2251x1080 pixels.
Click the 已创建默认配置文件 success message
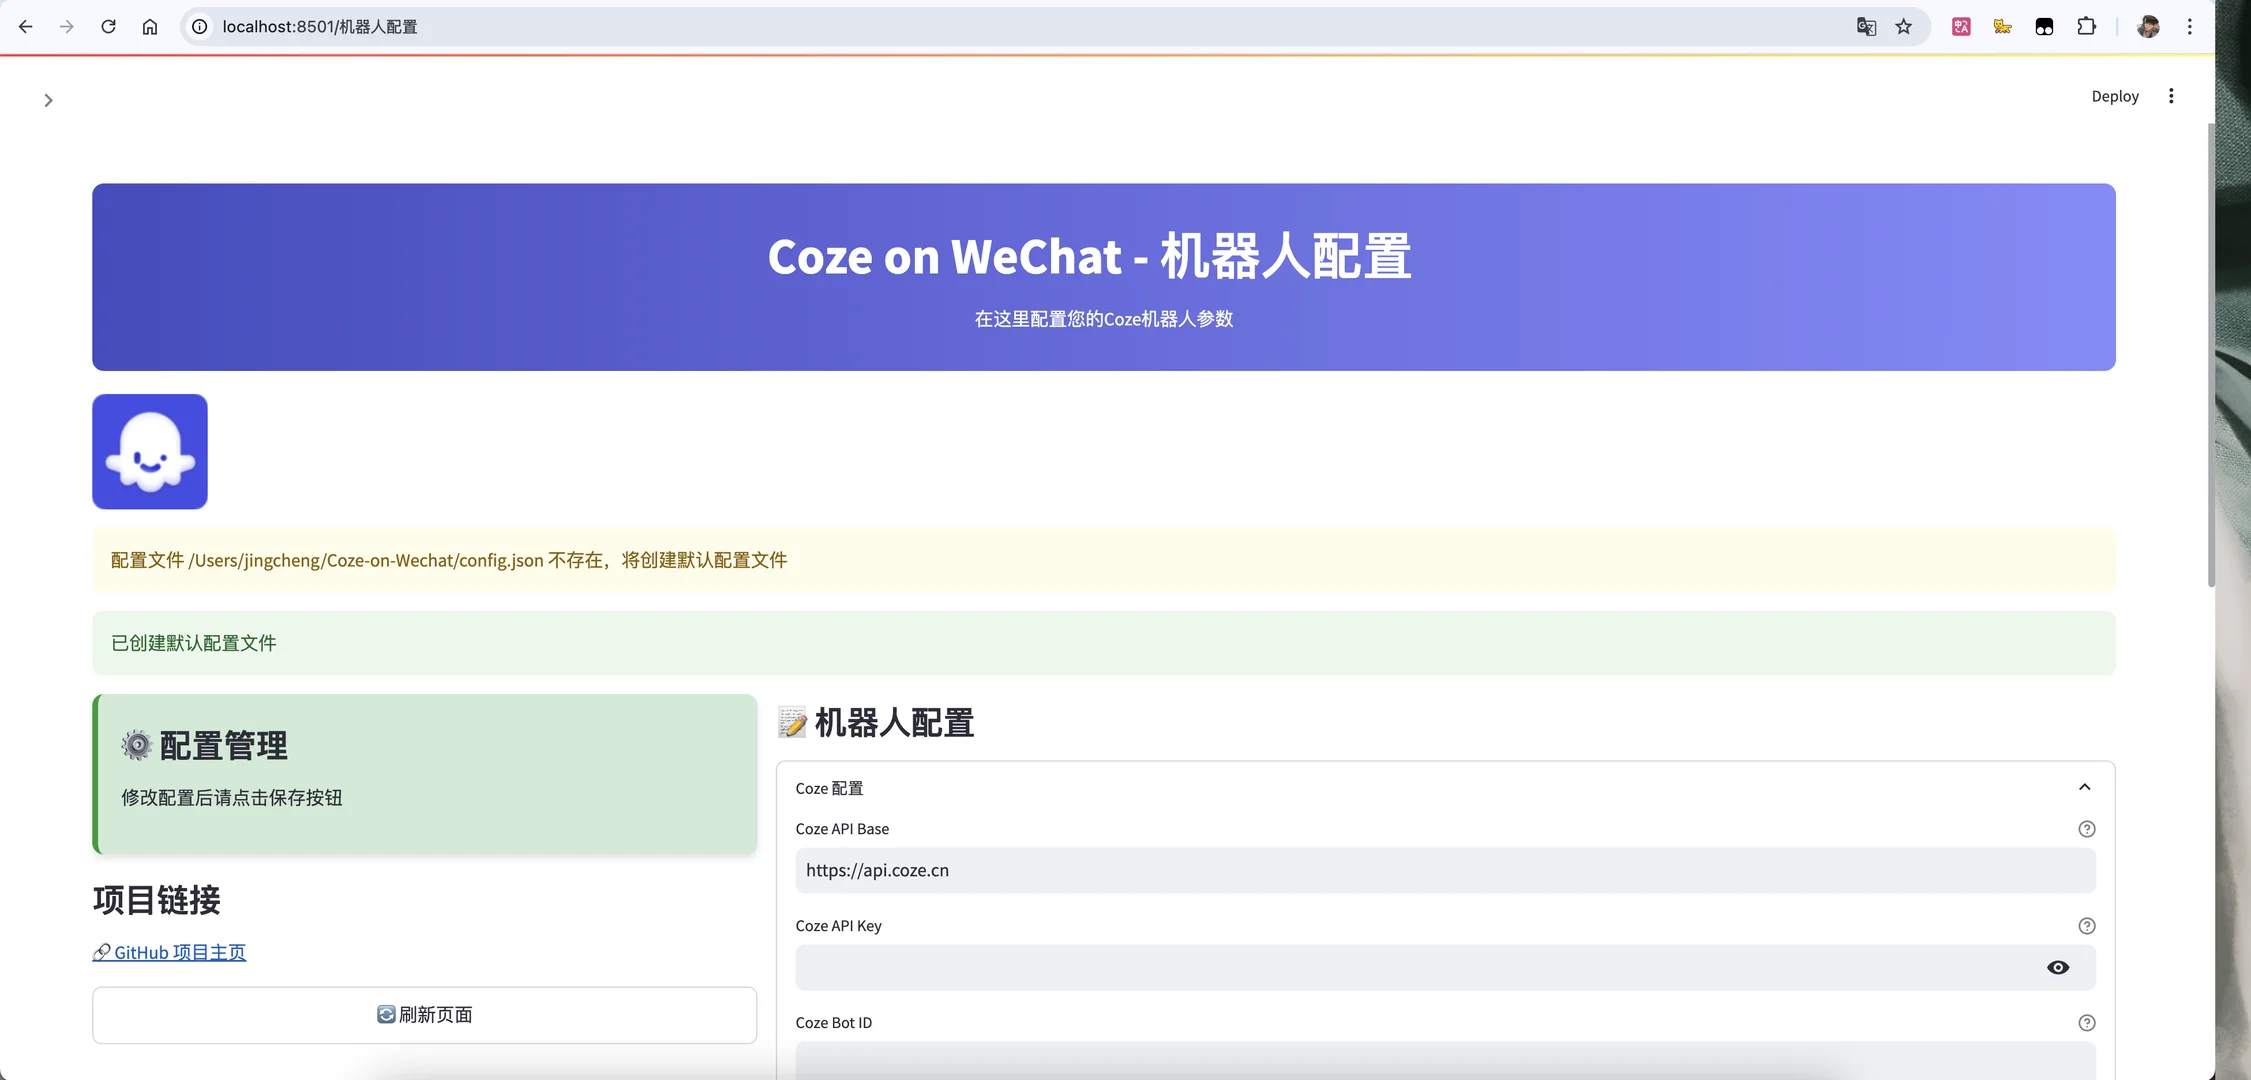194,643
